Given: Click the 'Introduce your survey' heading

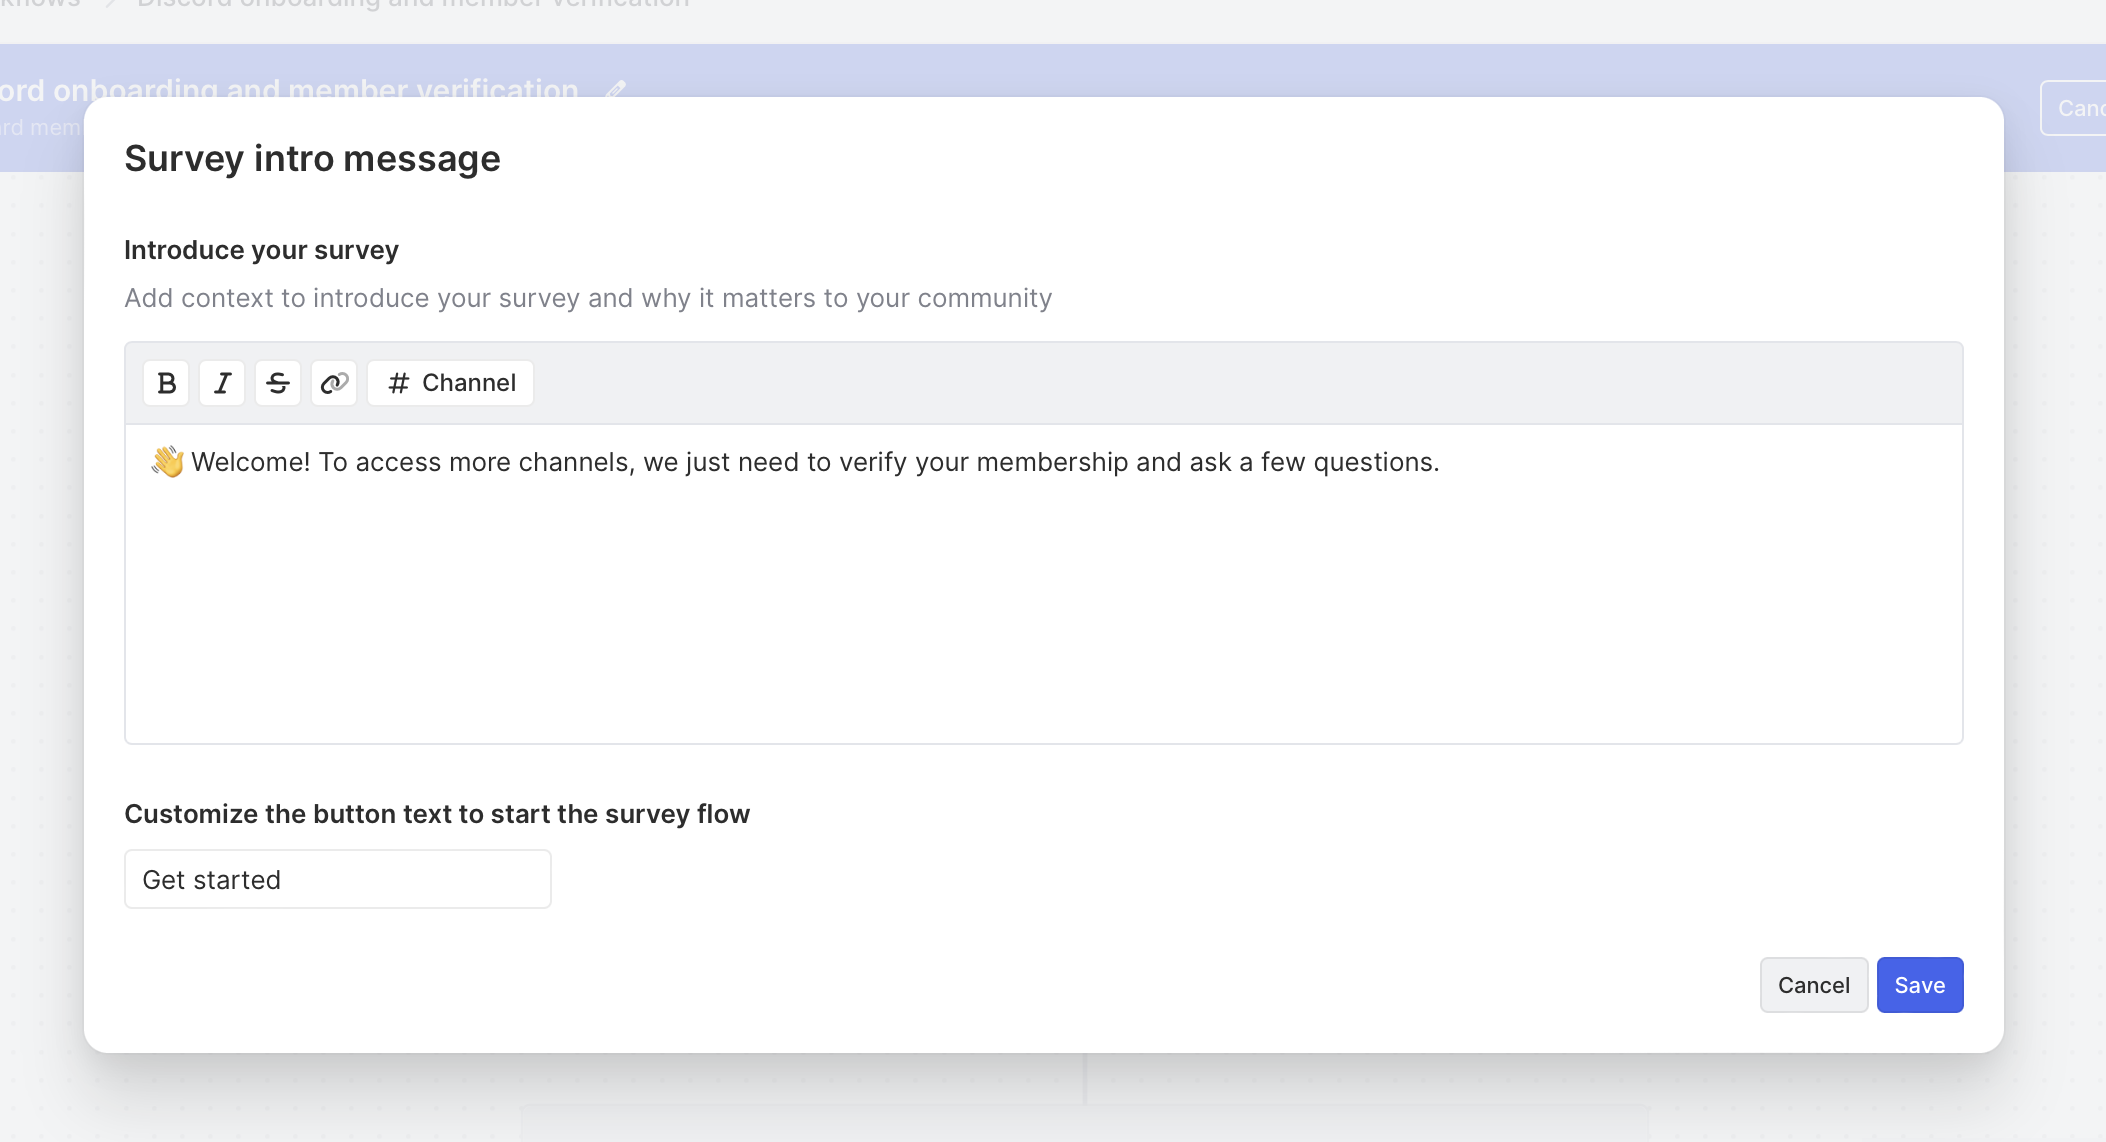Looking at the screenshot, I should pos(261,250).
